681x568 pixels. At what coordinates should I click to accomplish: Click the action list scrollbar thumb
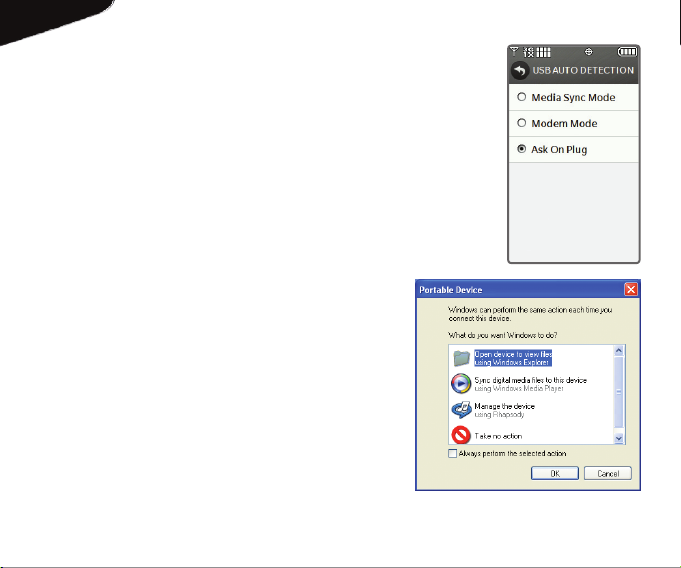click(619, 392)
